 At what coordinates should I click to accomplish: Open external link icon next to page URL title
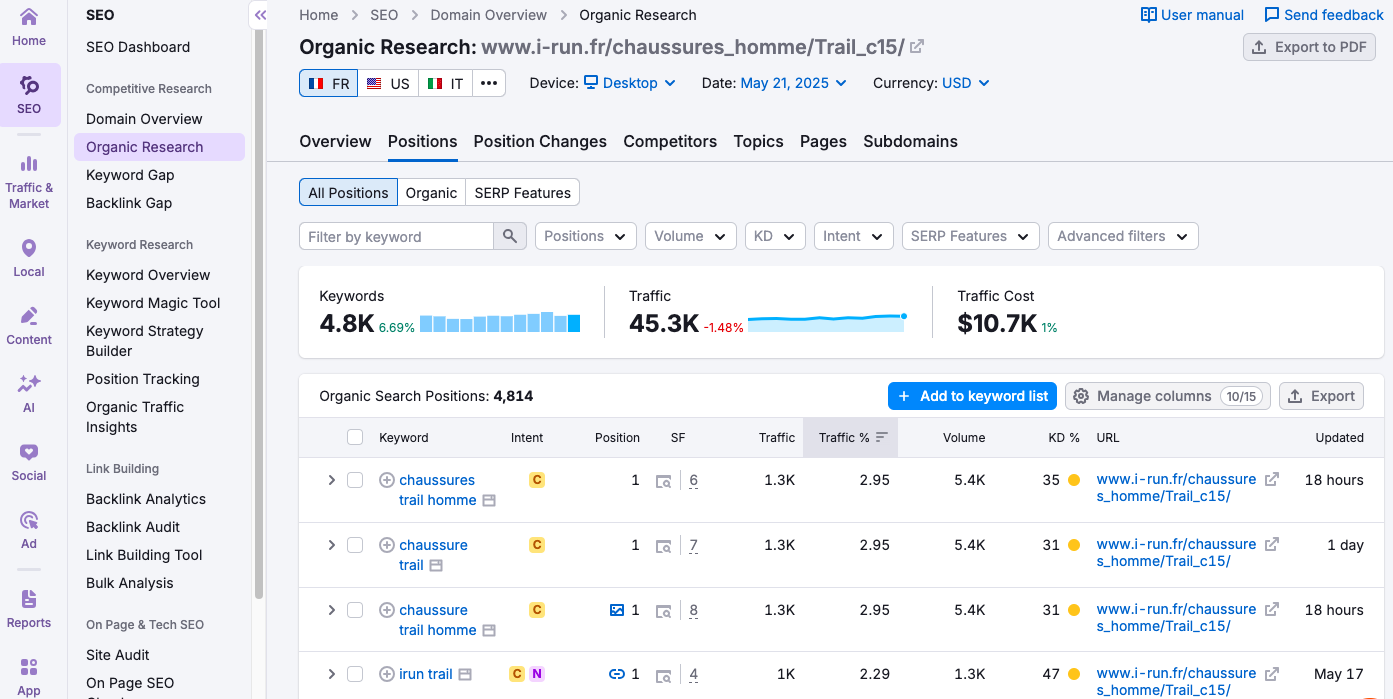tap(917, 46)
